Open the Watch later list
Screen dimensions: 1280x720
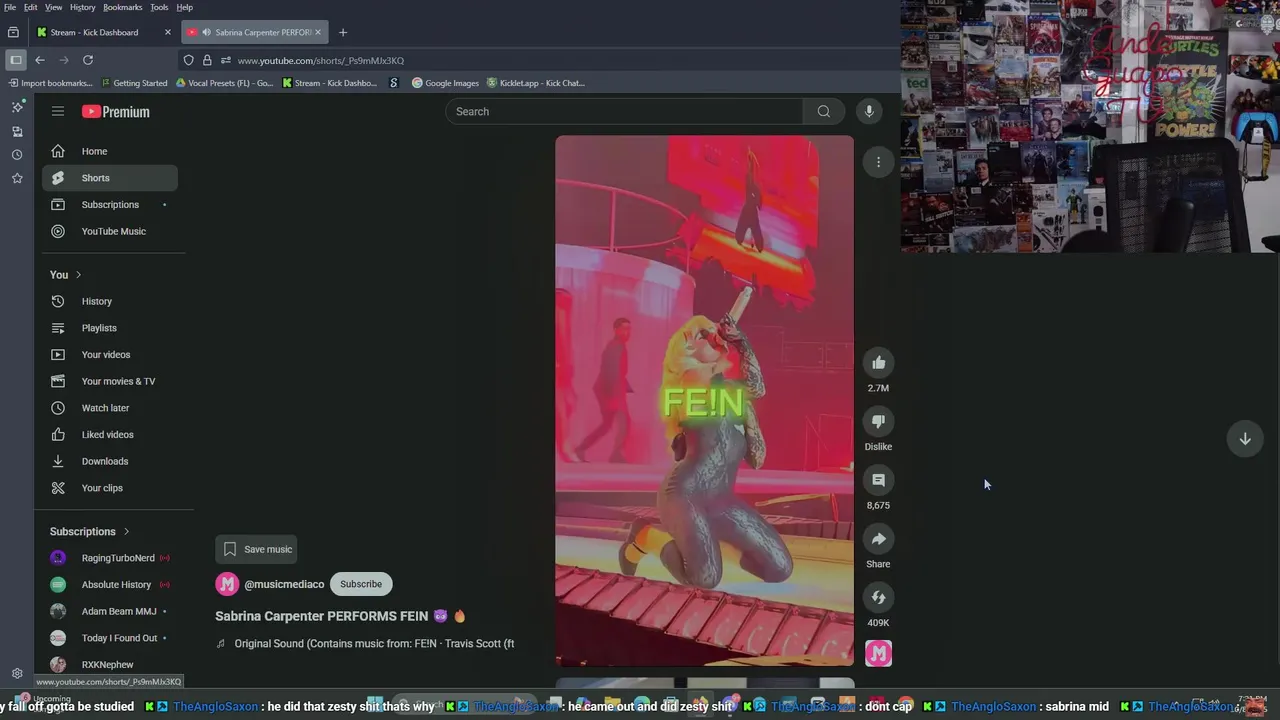coord(110,408)
